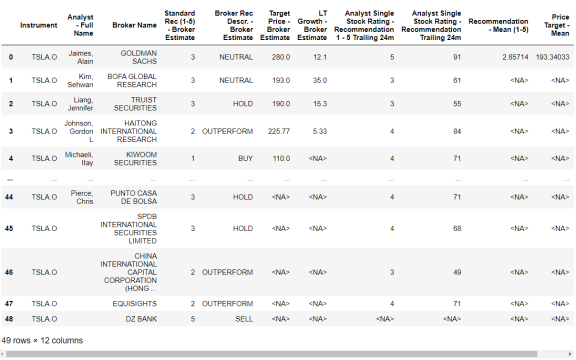Click the DZ BANK cell

click(141, 319)
